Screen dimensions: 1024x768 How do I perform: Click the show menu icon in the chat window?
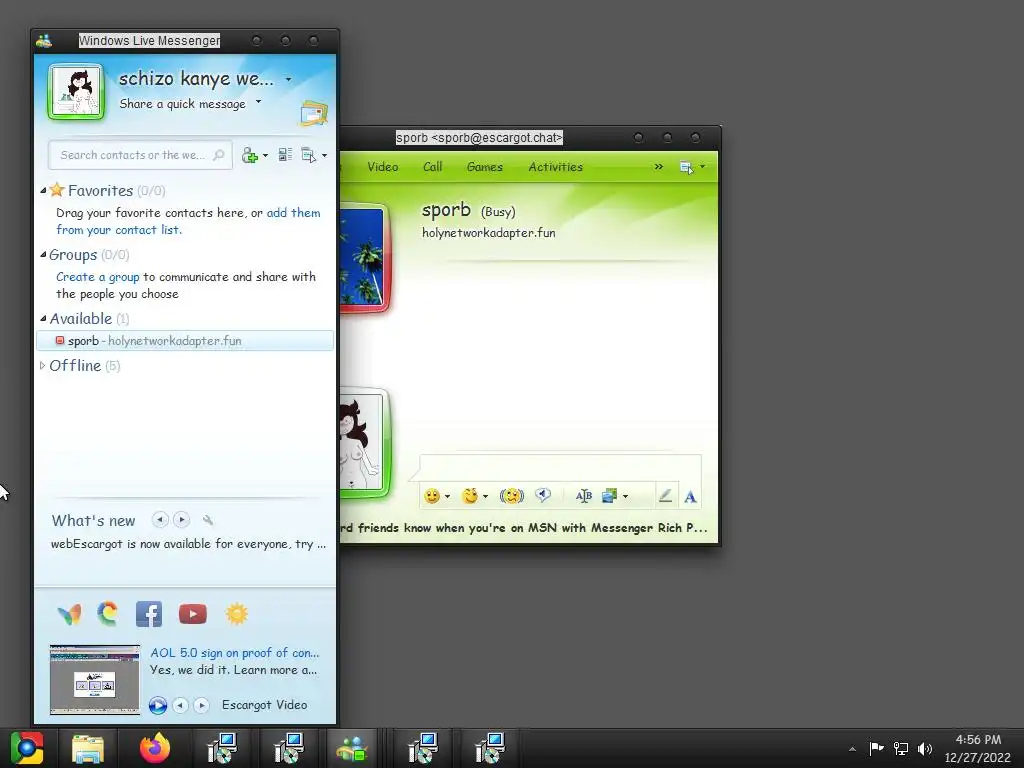686,167
